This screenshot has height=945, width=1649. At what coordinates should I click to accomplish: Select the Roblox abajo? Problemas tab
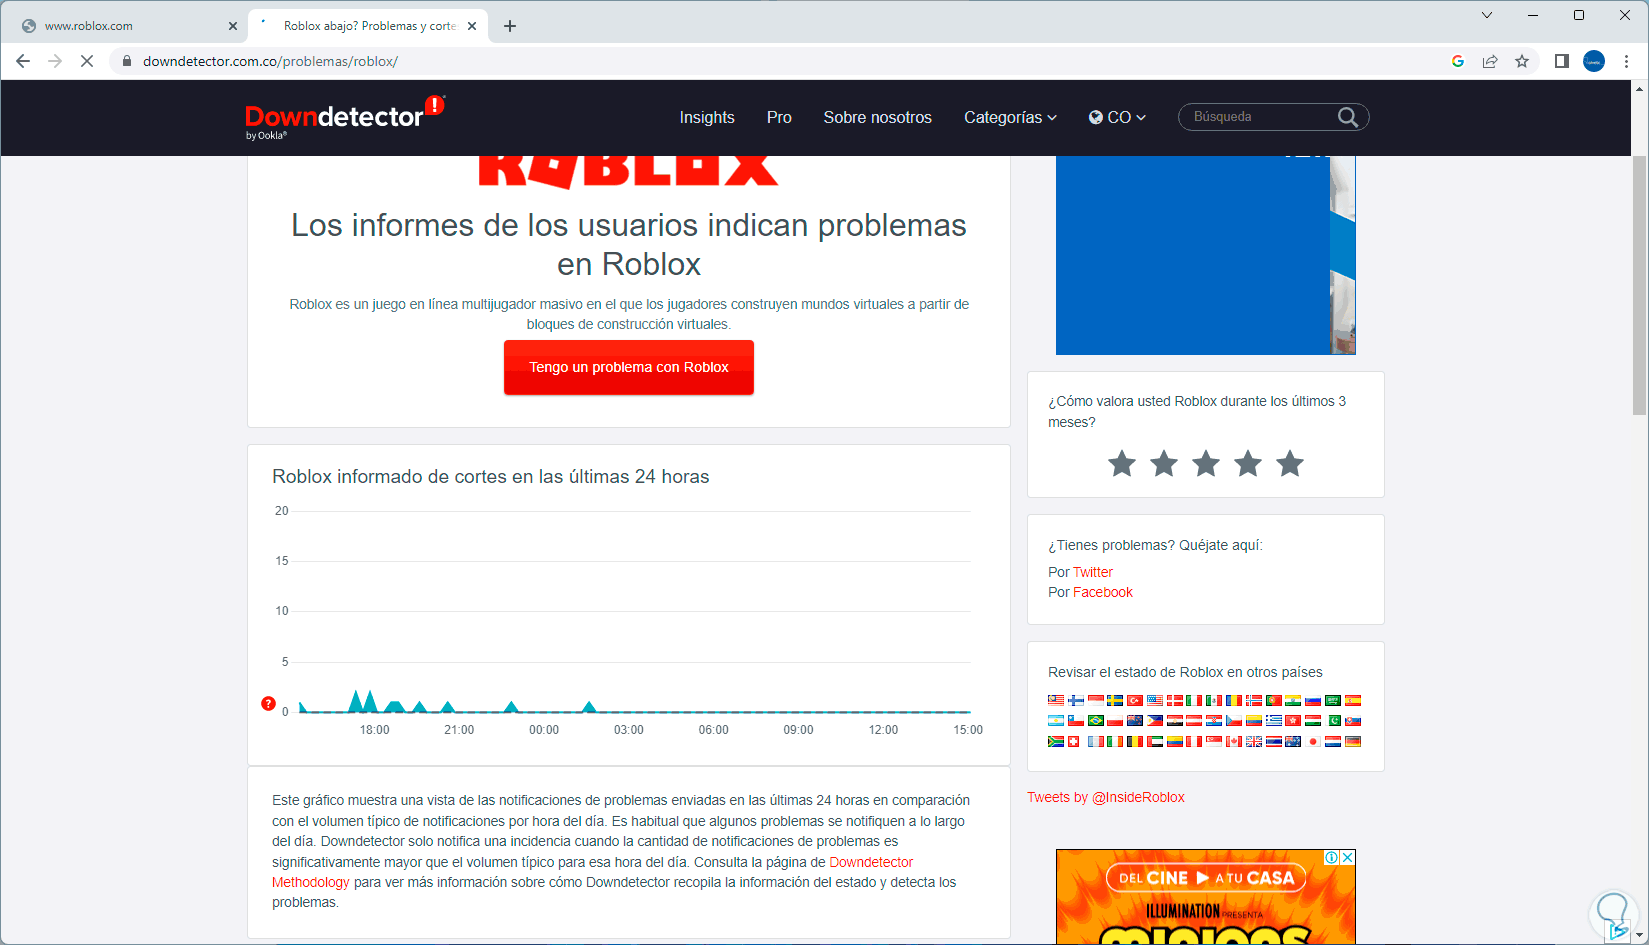368,26
